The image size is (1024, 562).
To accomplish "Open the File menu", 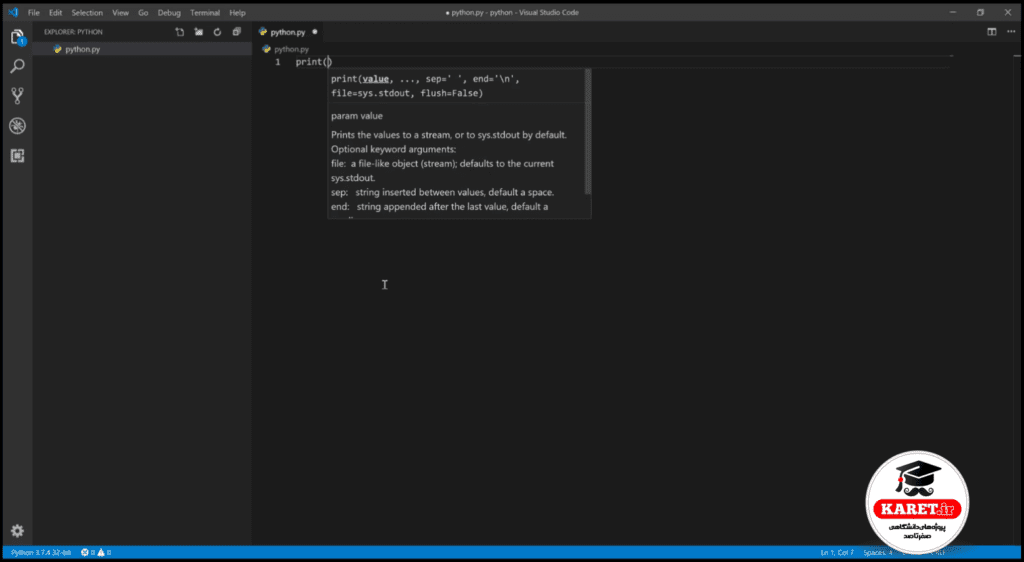I will tap(33, 12).
